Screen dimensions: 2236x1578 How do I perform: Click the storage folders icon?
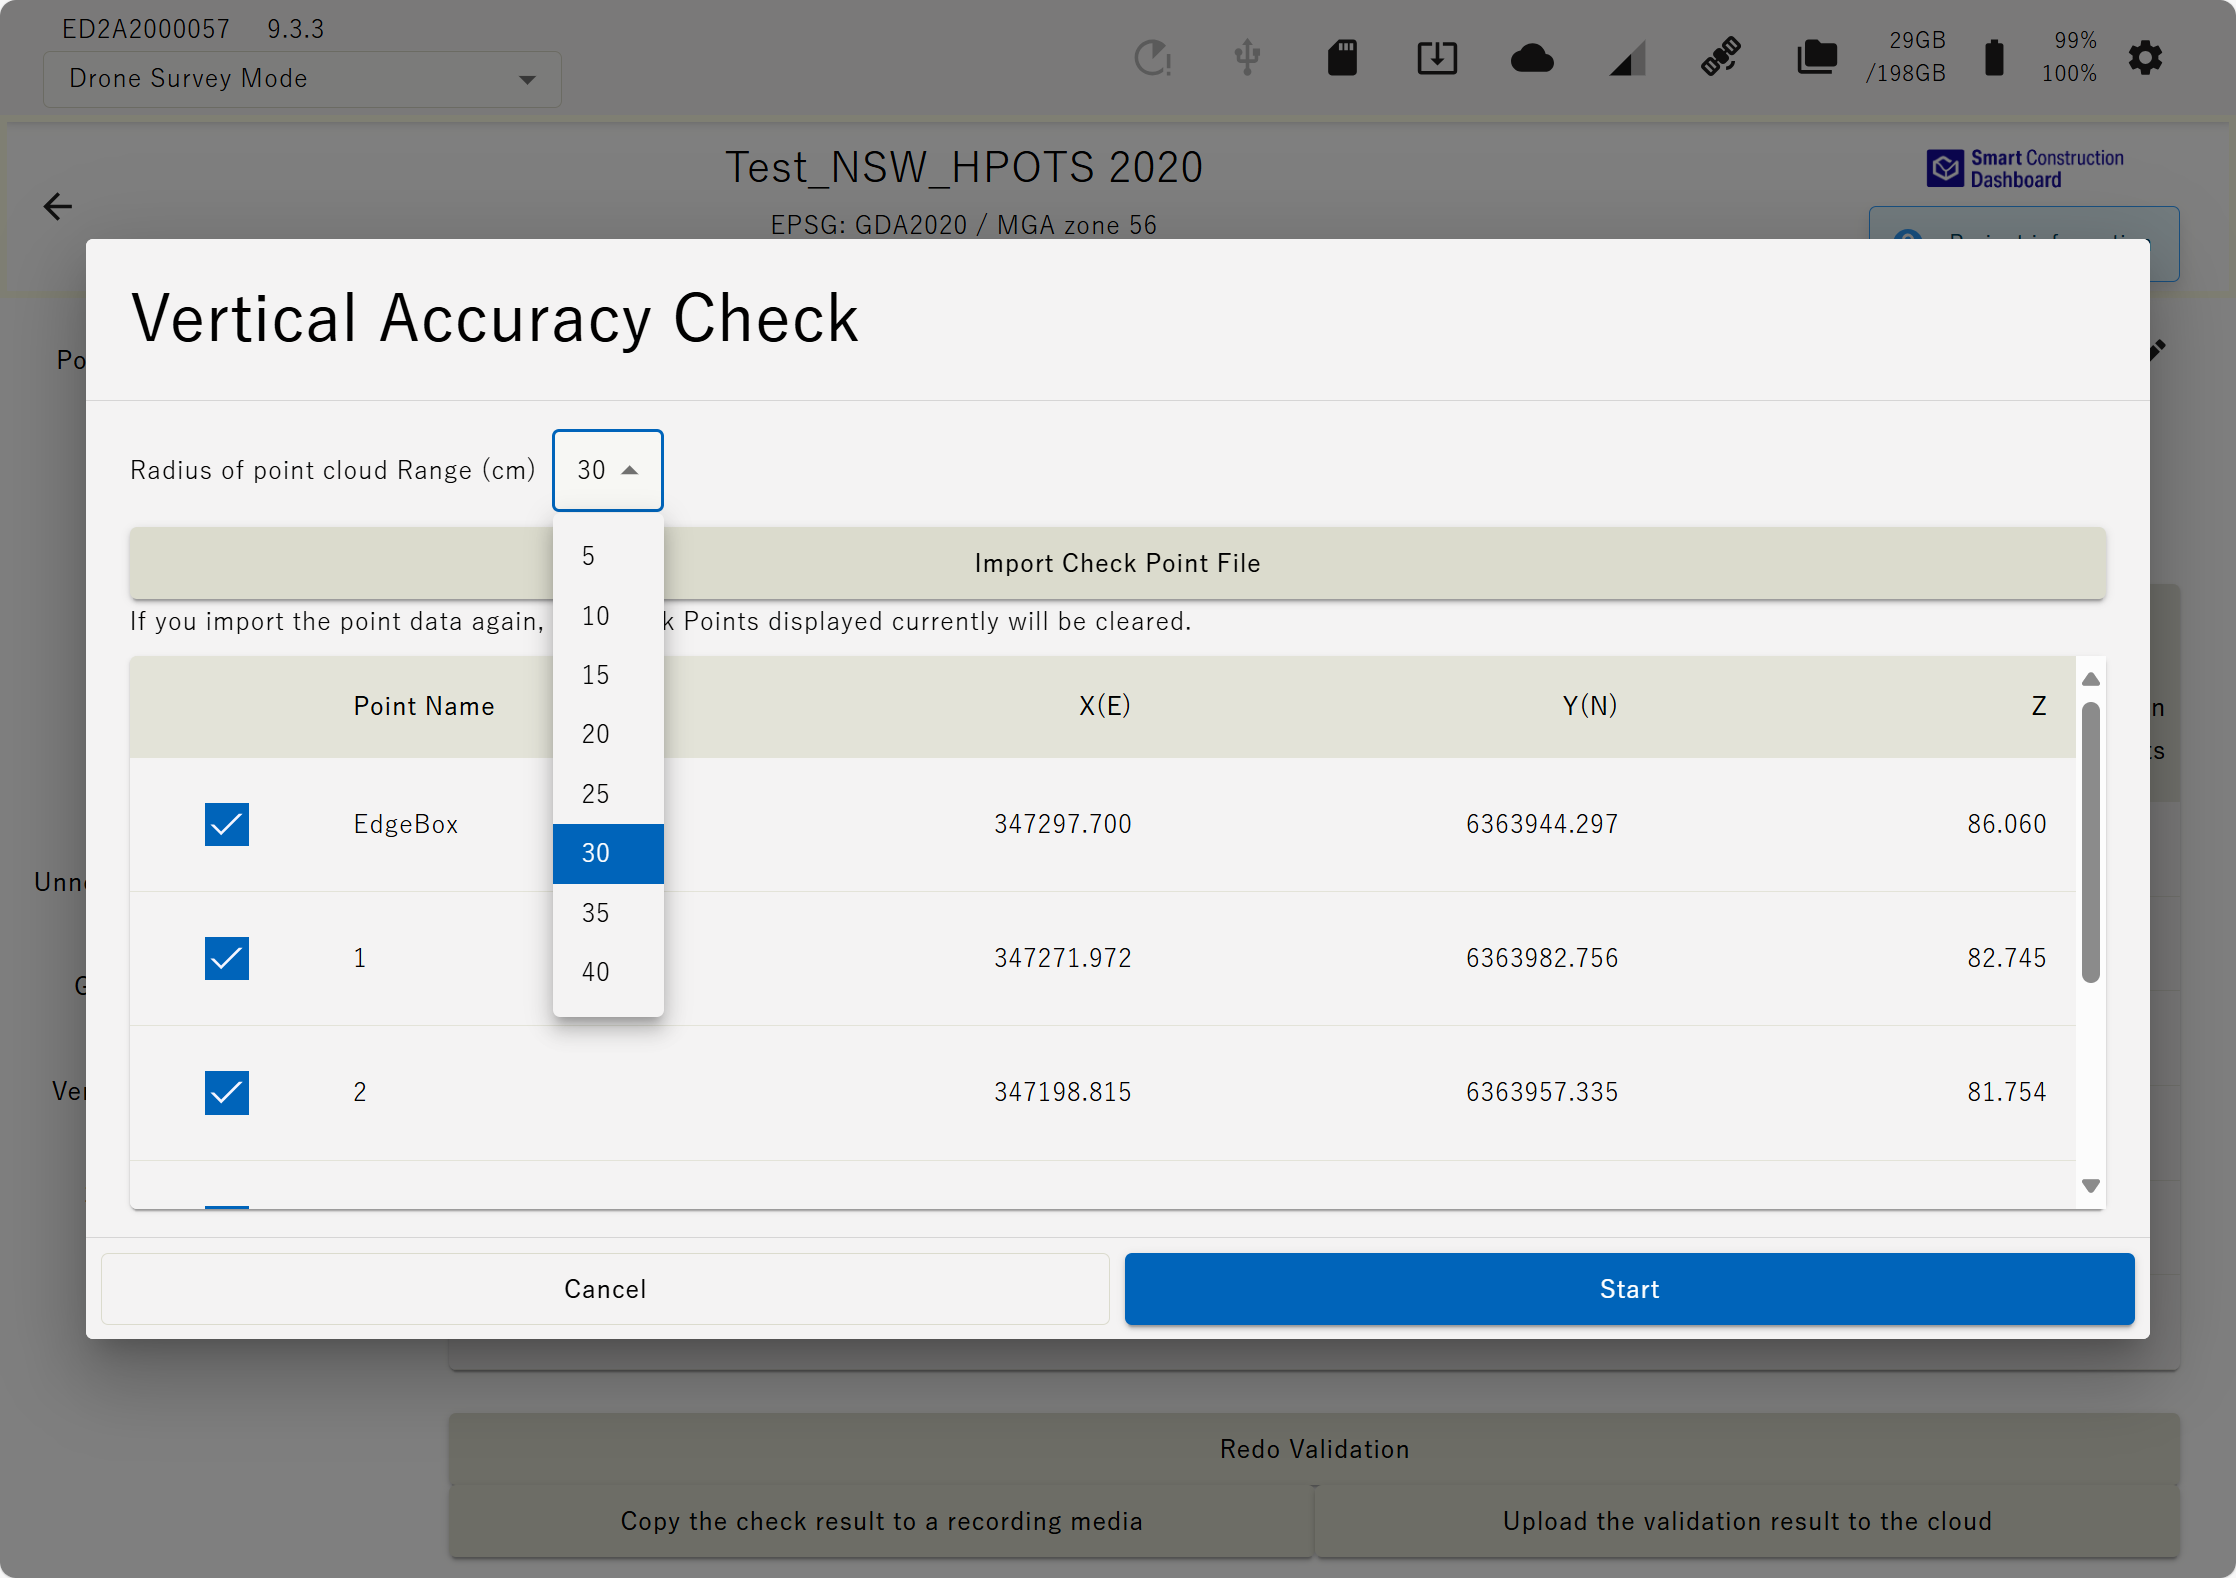[x=1816, y=58]
